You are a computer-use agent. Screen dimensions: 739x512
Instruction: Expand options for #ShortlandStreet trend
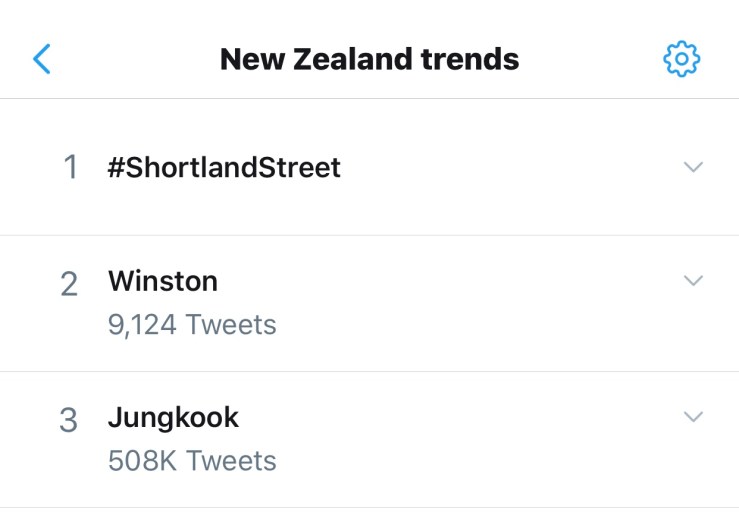tap(693, 167)
